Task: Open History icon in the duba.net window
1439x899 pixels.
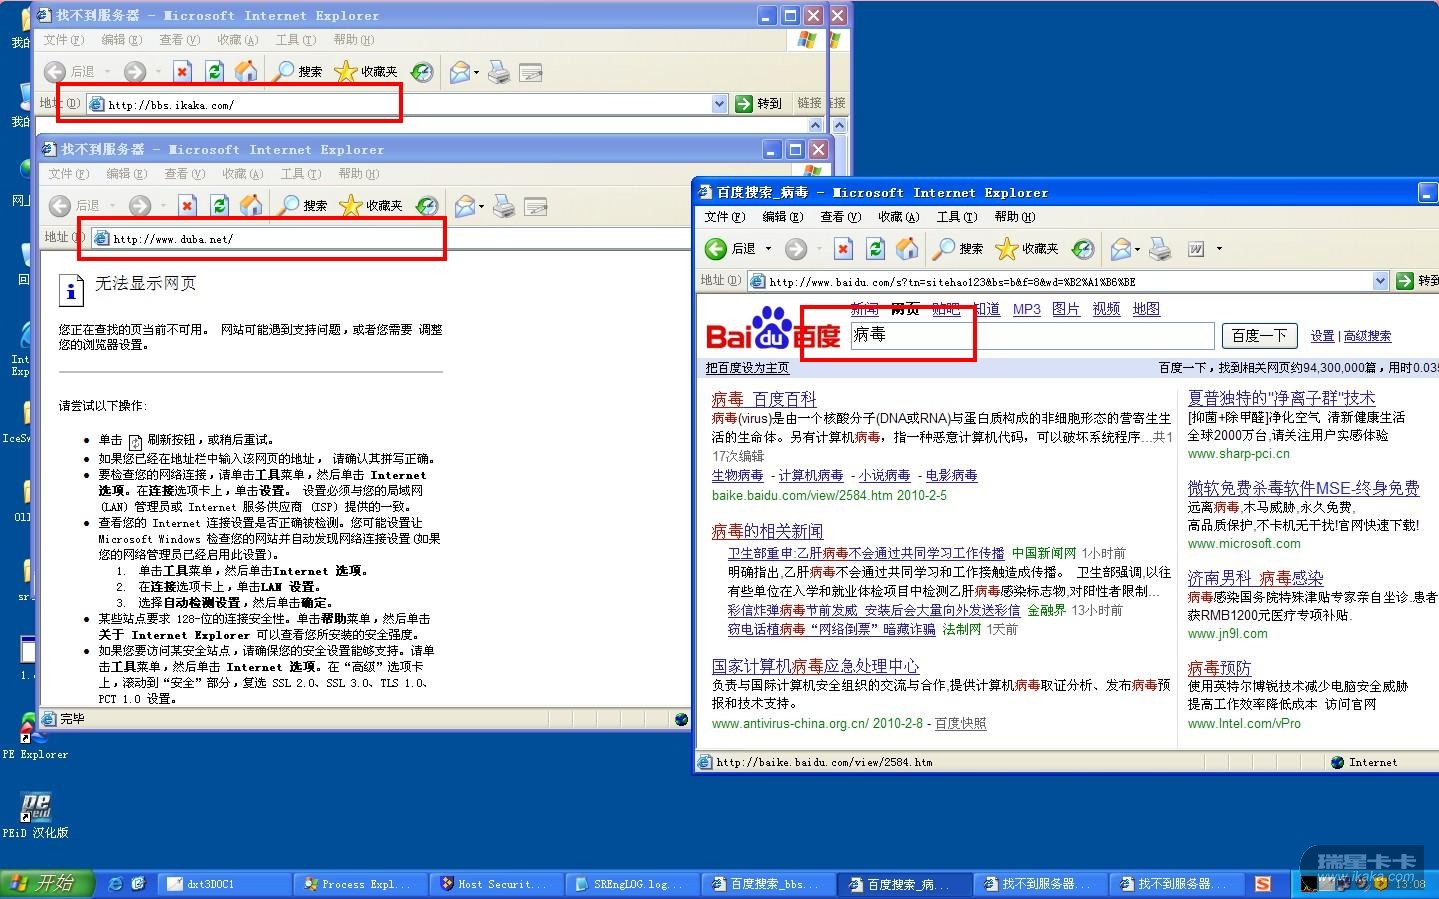Action: click(x=427, y=206)
